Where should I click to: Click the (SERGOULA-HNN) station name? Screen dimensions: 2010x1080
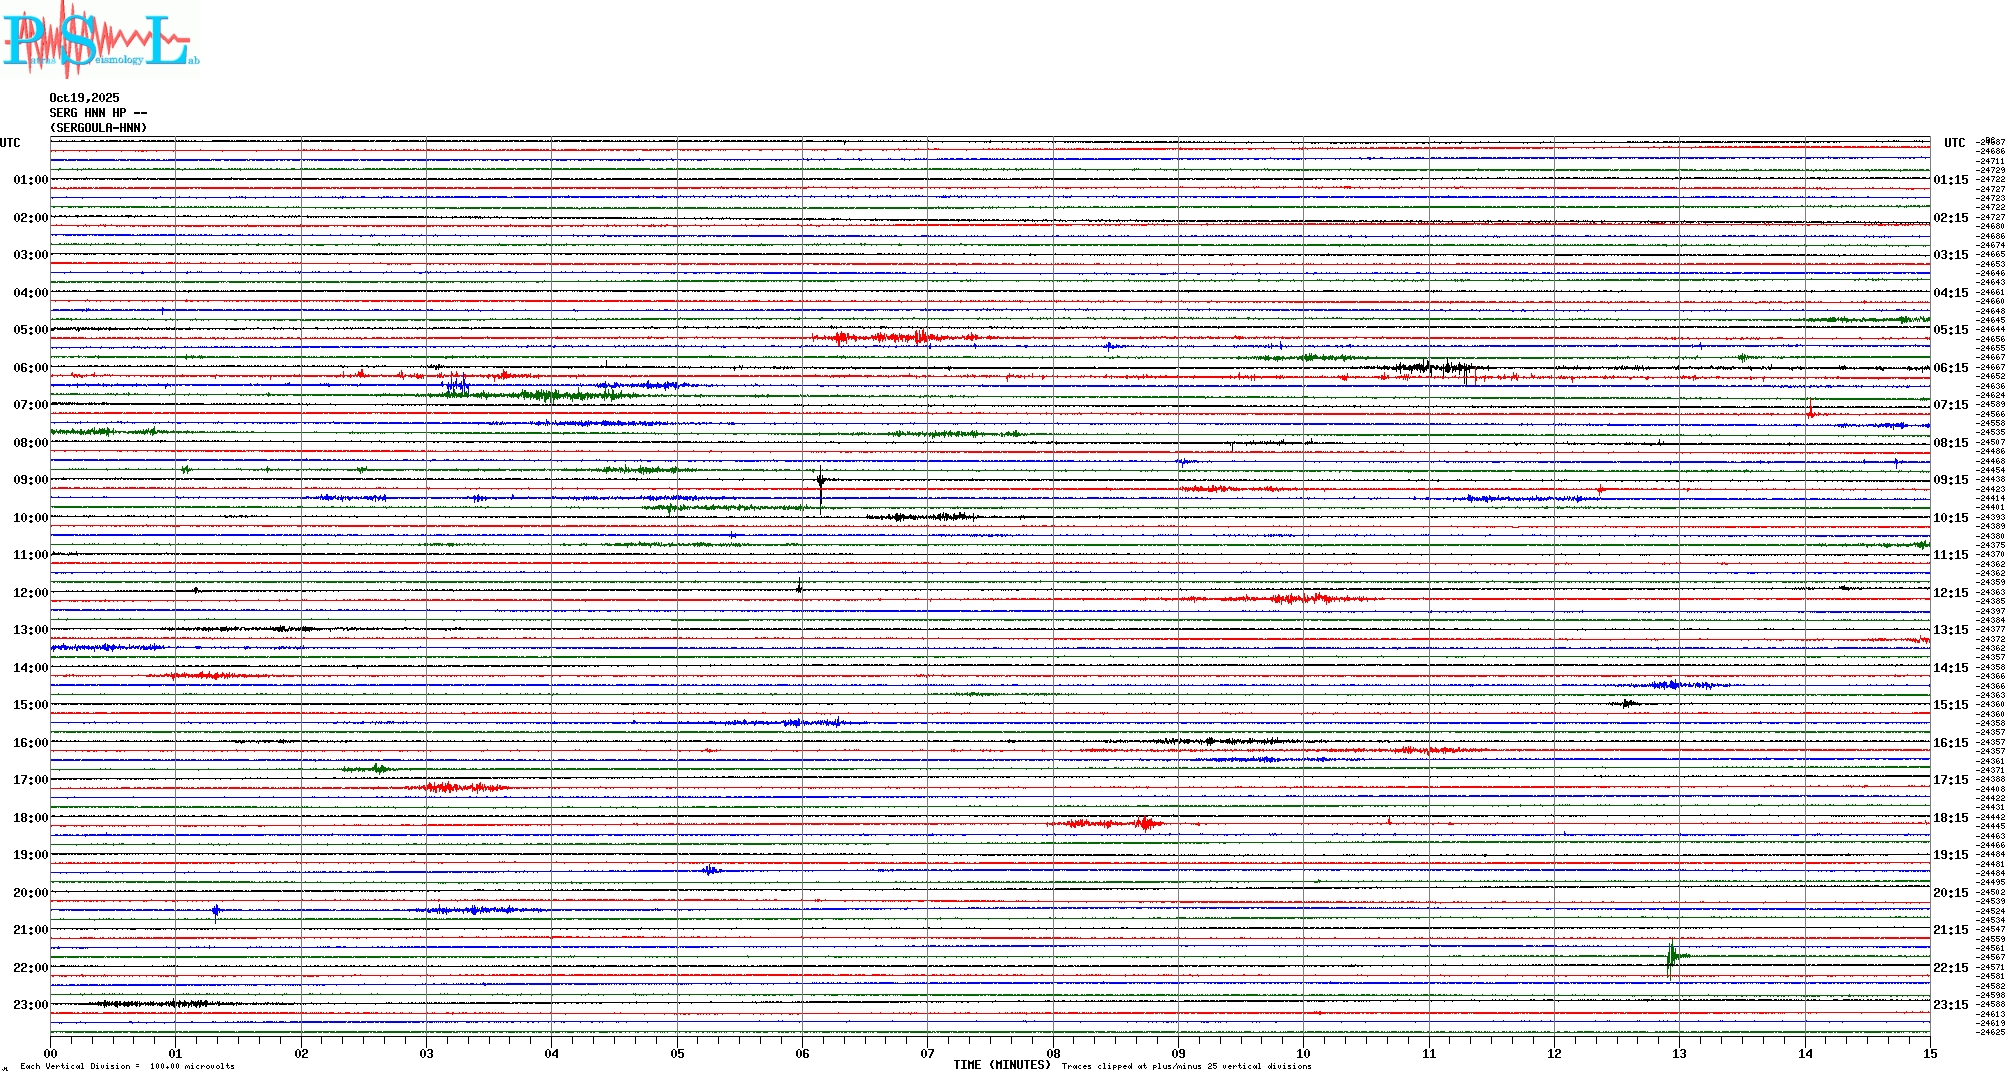98,128
